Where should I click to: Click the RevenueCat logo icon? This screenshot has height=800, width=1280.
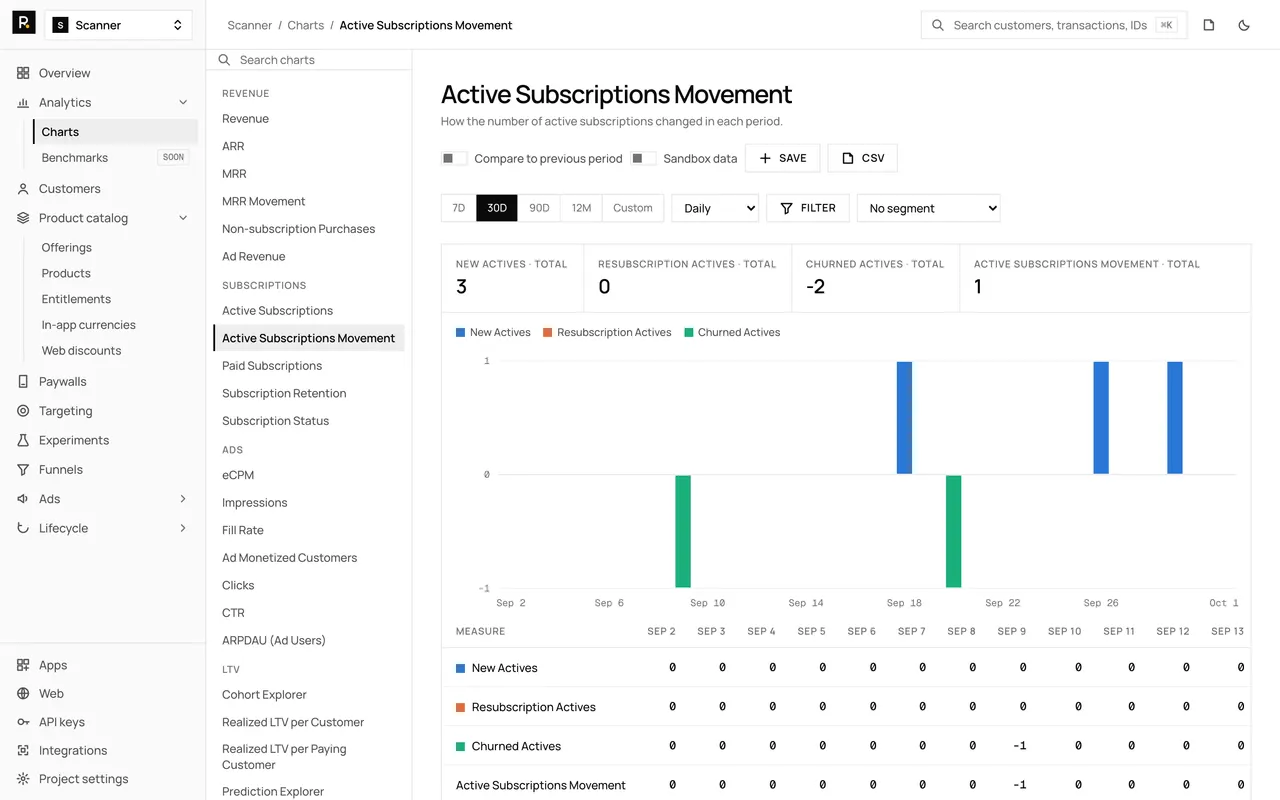[24, 24]
